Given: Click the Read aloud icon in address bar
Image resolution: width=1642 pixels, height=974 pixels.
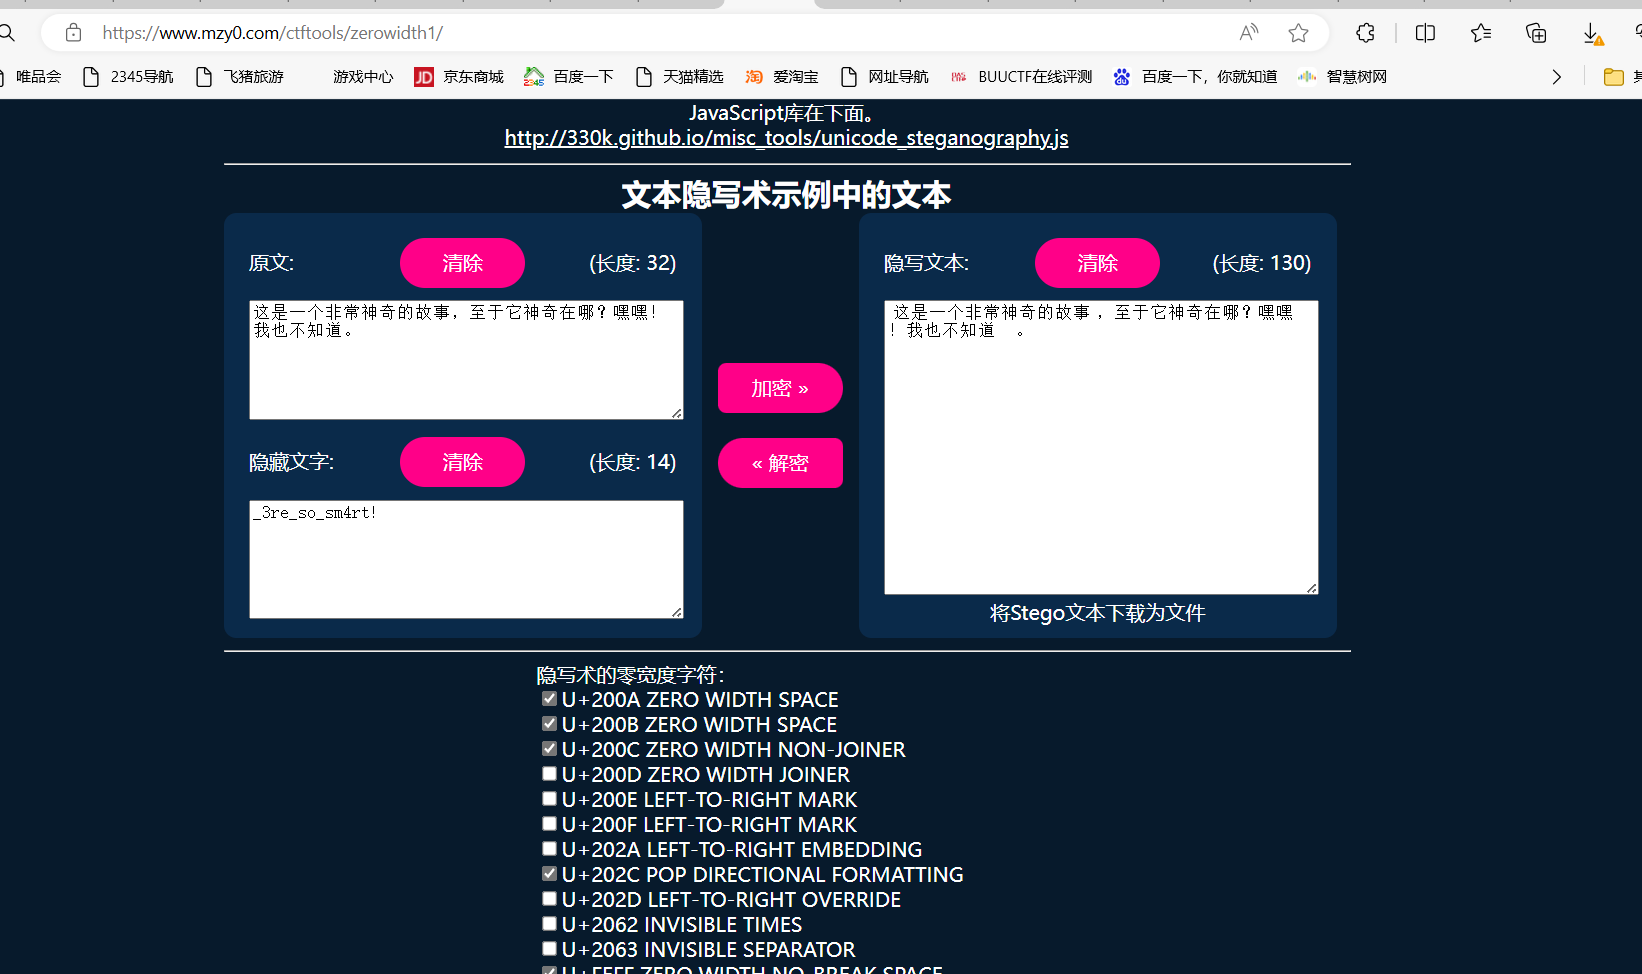Looking at the screenshot, I should (x=1249, y=33).
